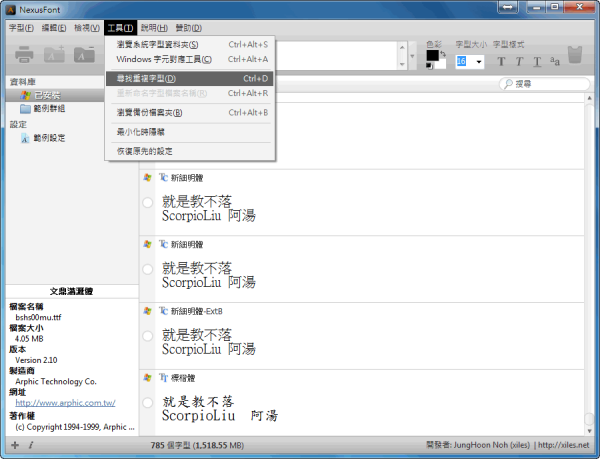Viewport: 600px width, 459px height.
Task: Choose 瀏覽系統字型資料夾(S) menu item
Action: pos(190,45)
